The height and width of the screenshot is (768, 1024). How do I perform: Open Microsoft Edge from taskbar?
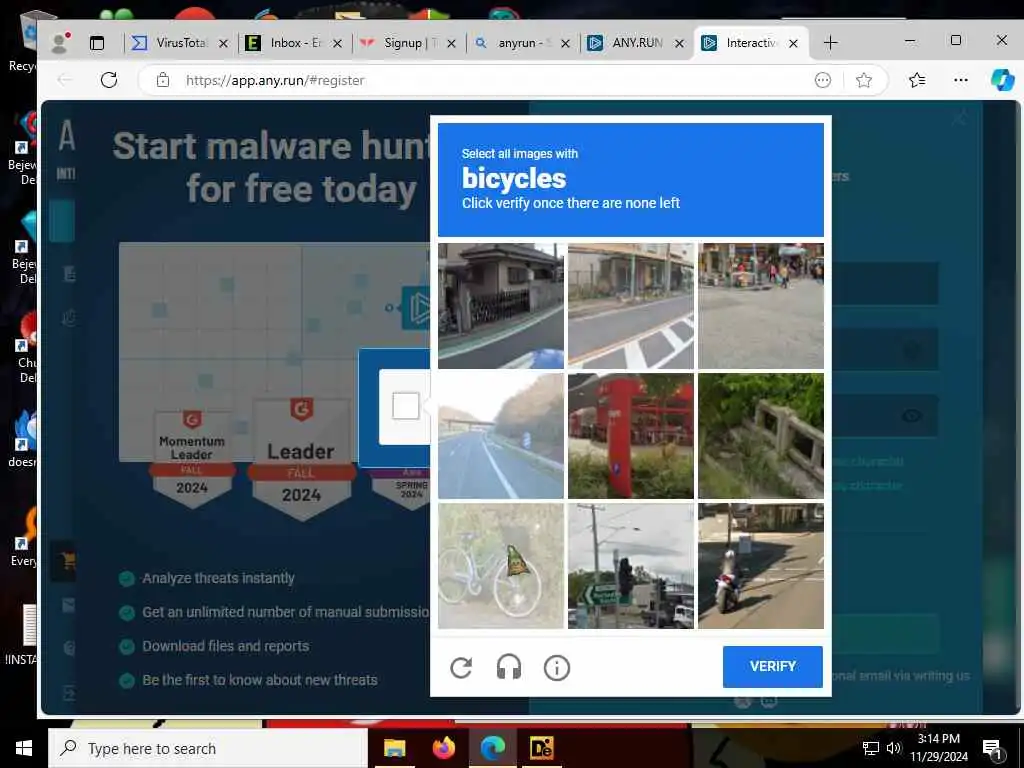point(492,748)
